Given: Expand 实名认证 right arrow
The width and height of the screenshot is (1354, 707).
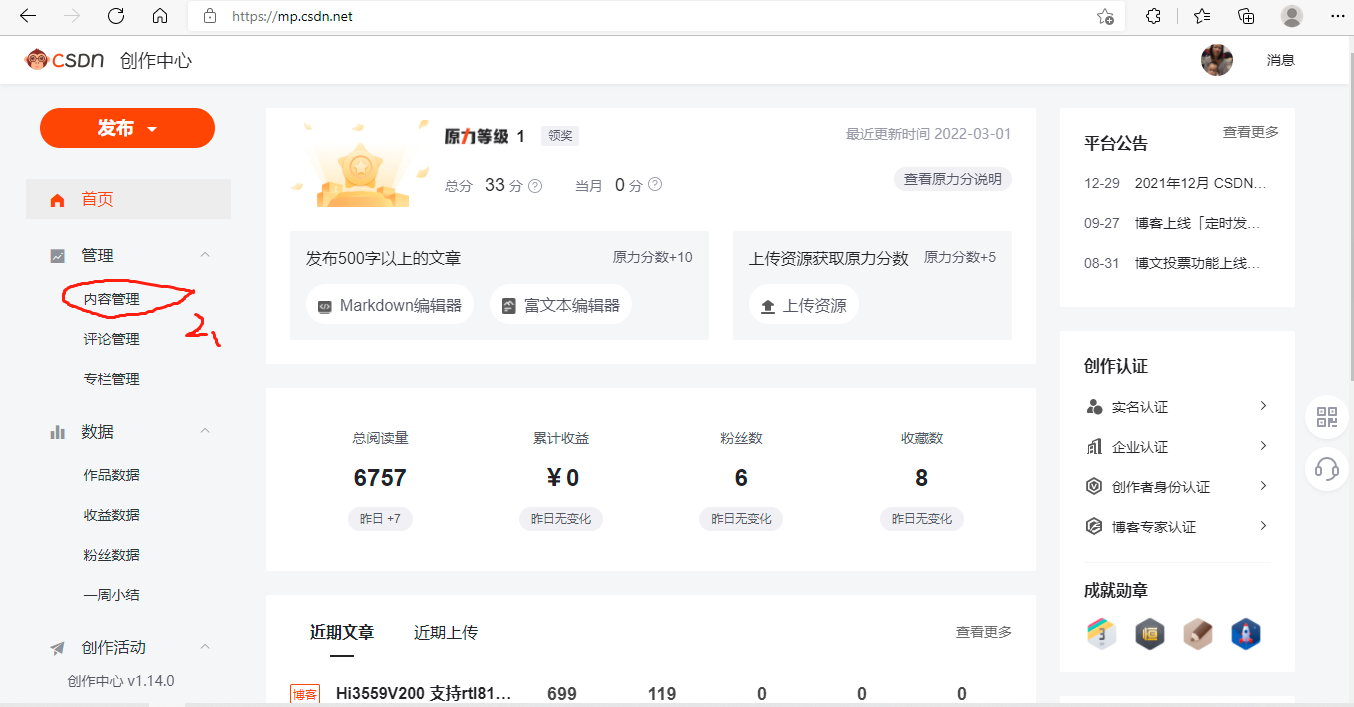Looking at the screenshot, I should tap(1263, 406).
